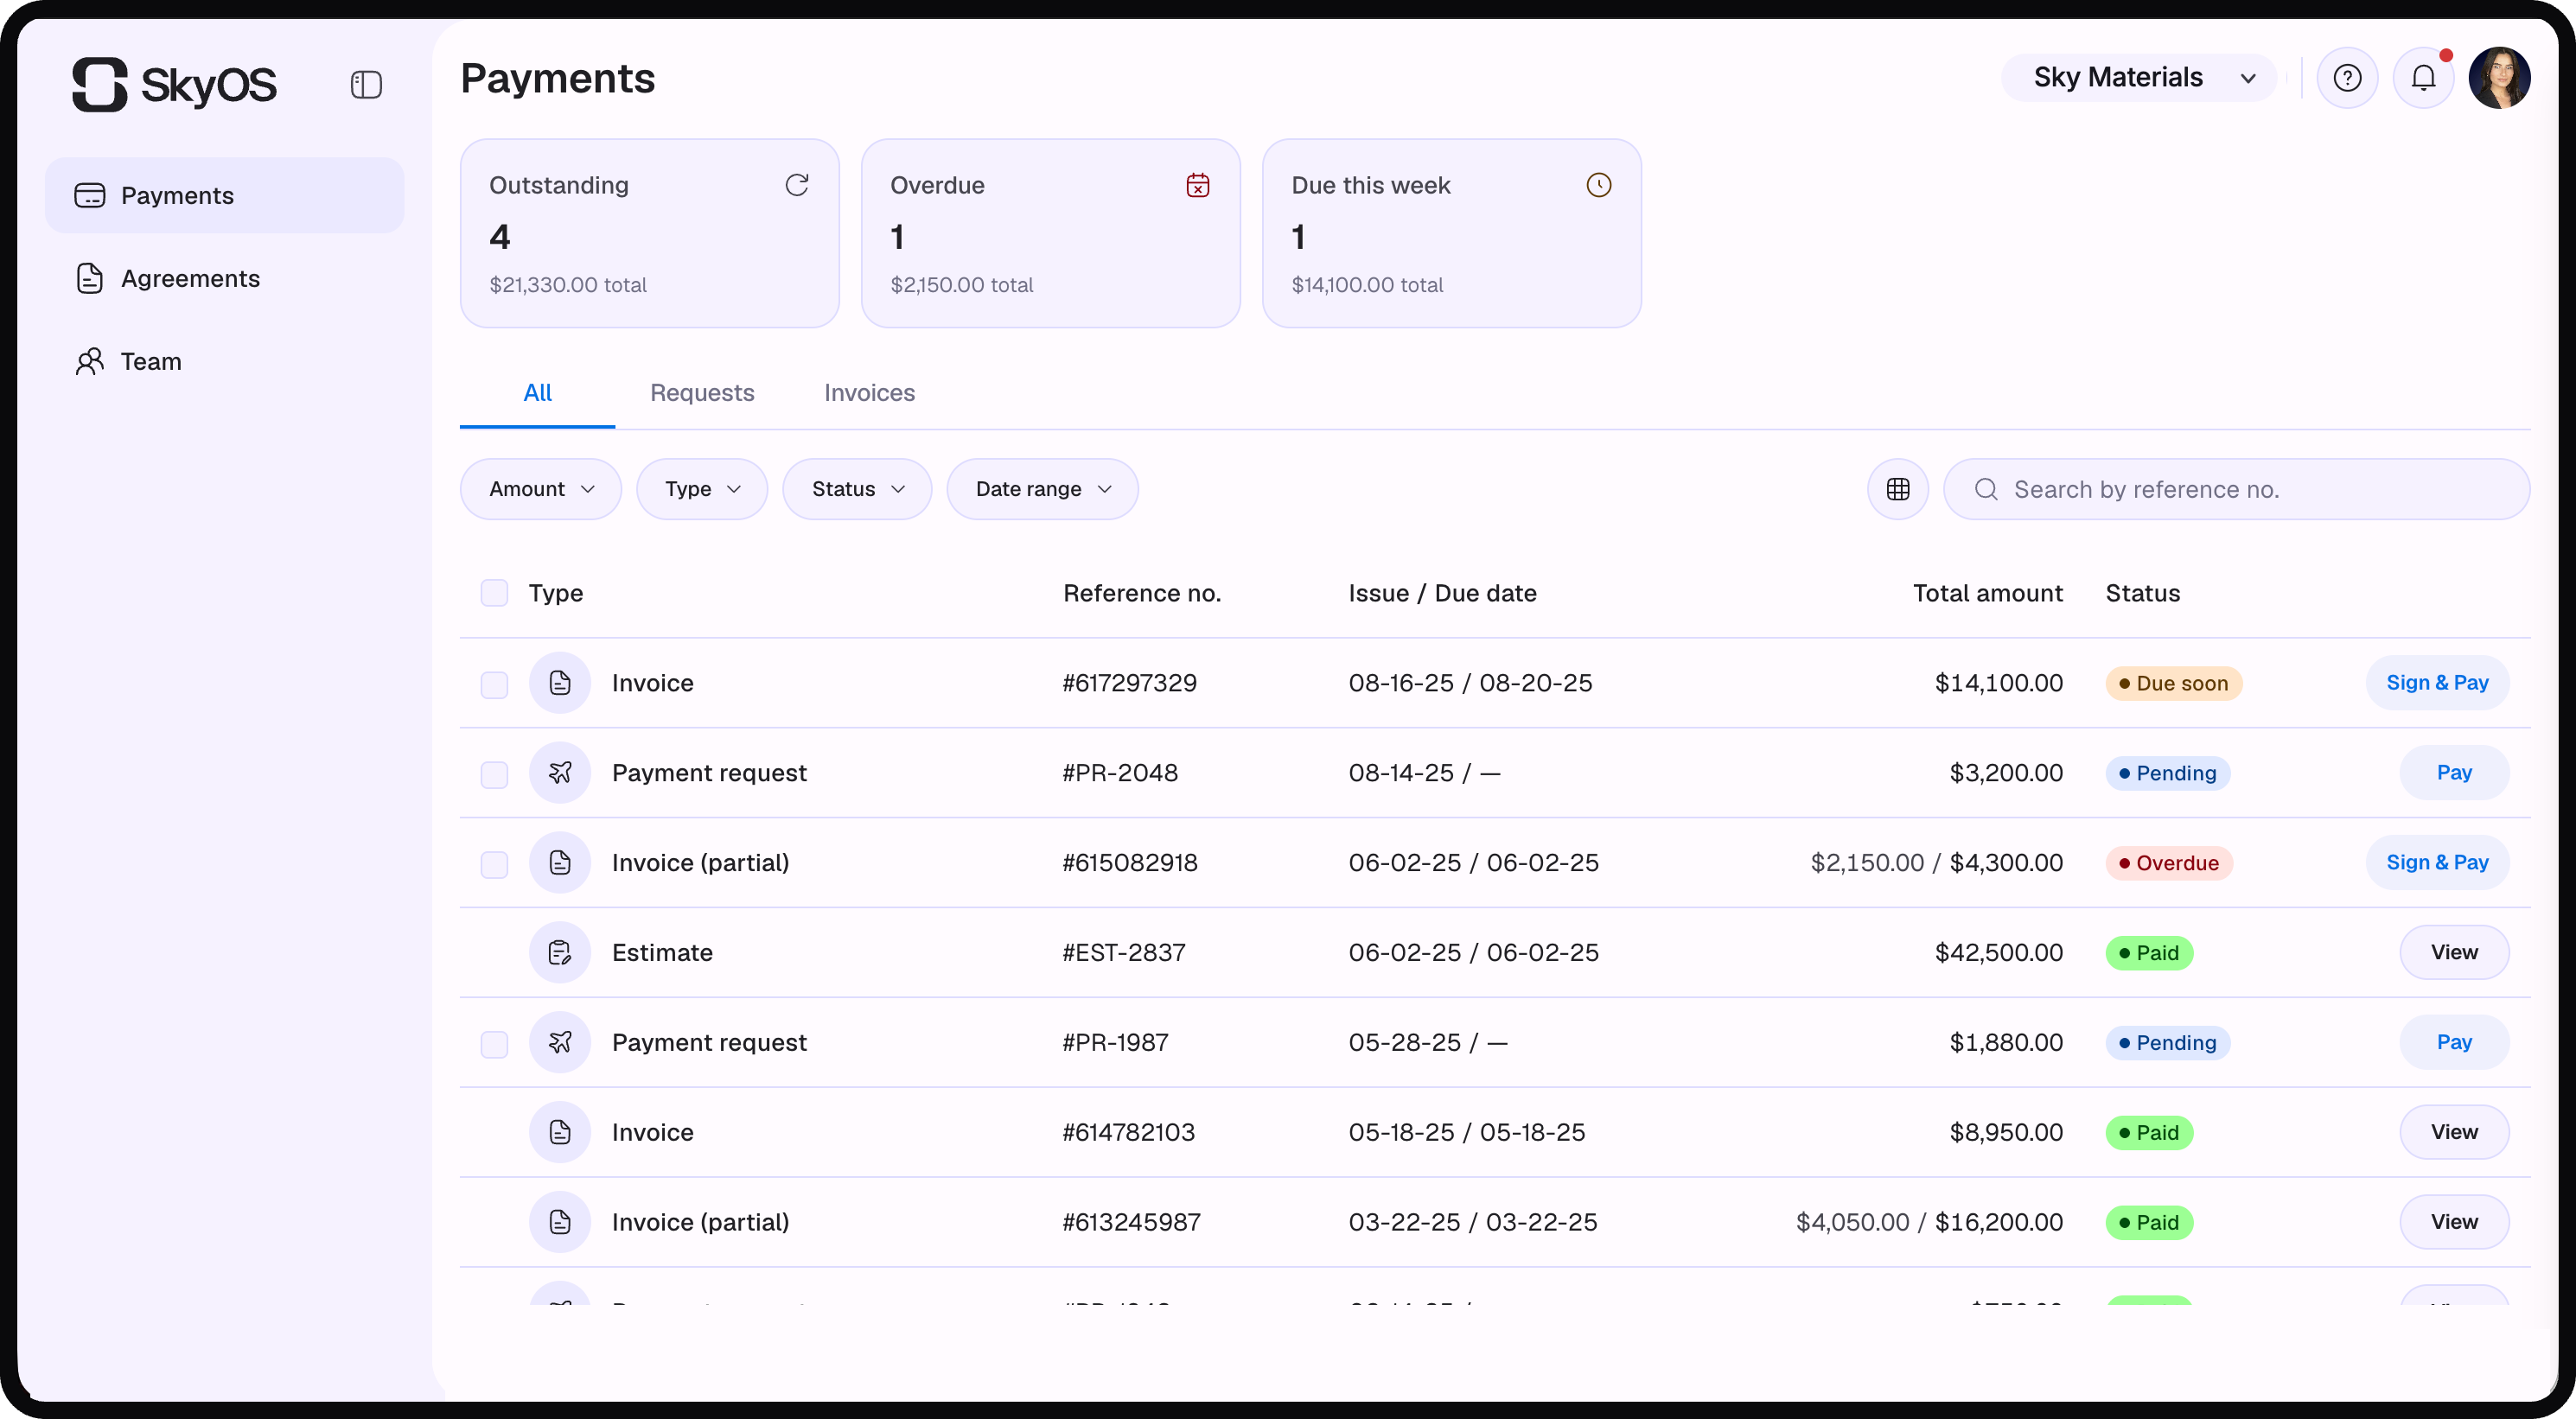The image size is (2576, 1419).
Task: Click the invoice icon for #617297329
Action: [x=560, y=683]
